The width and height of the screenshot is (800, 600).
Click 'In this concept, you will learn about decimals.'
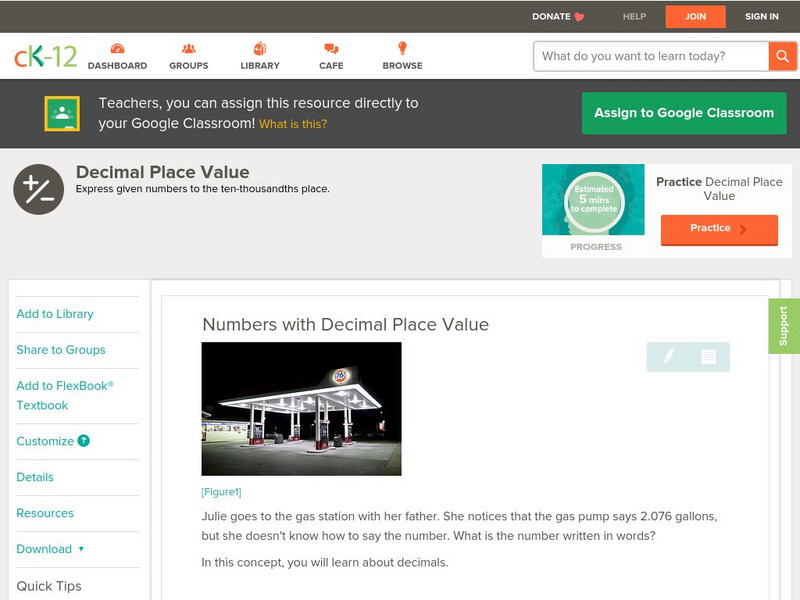click(x=325, y=562)
